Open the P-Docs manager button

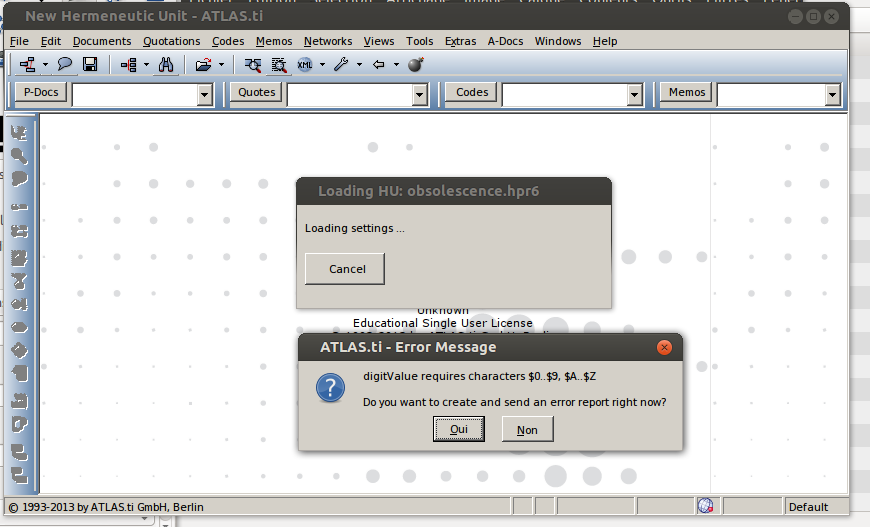[x=41, y=92]
